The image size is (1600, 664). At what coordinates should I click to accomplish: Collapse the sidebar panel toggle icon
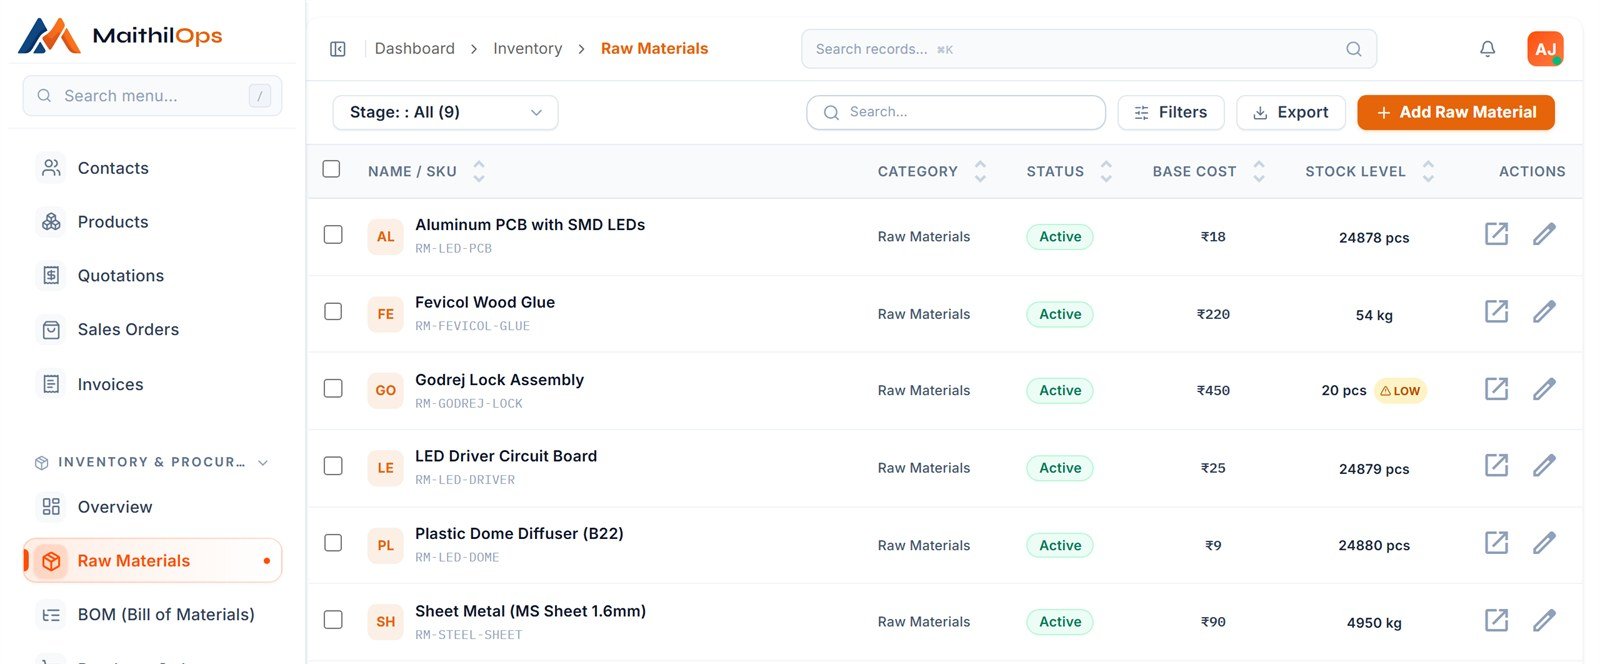click(338, 49)
